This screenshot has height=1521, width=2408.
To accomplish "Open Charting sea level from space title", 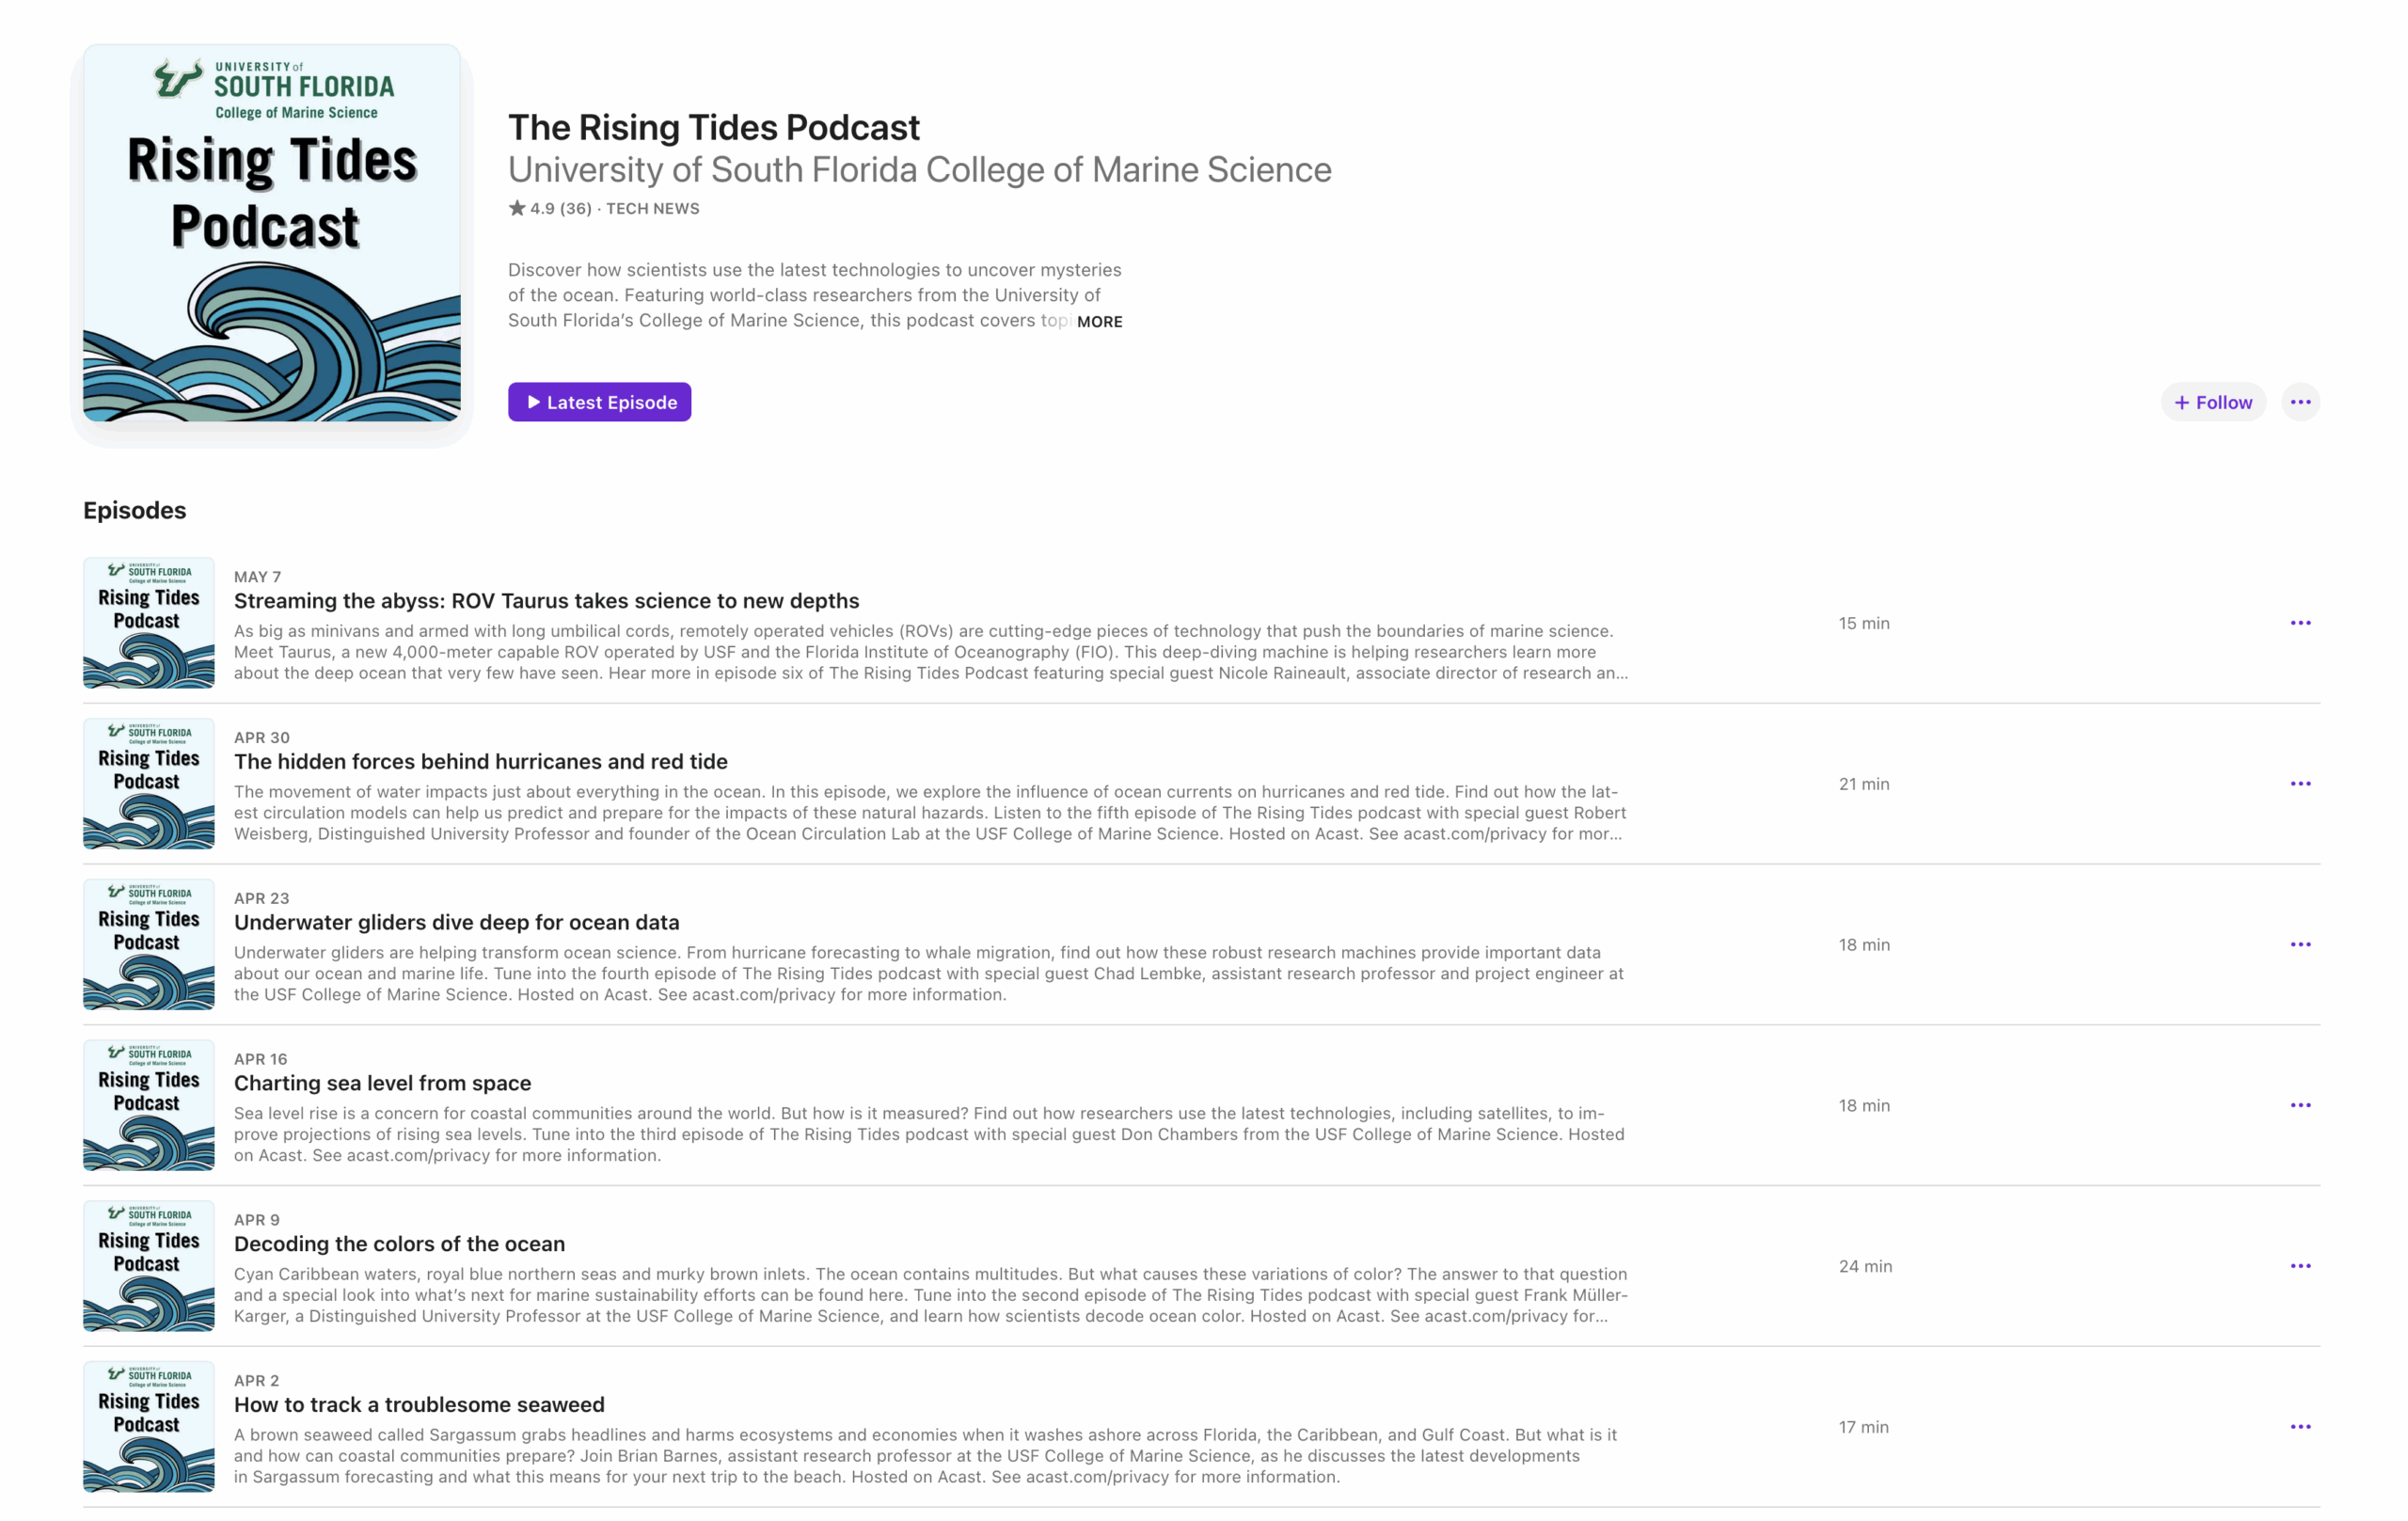I will click(382, 1083).
